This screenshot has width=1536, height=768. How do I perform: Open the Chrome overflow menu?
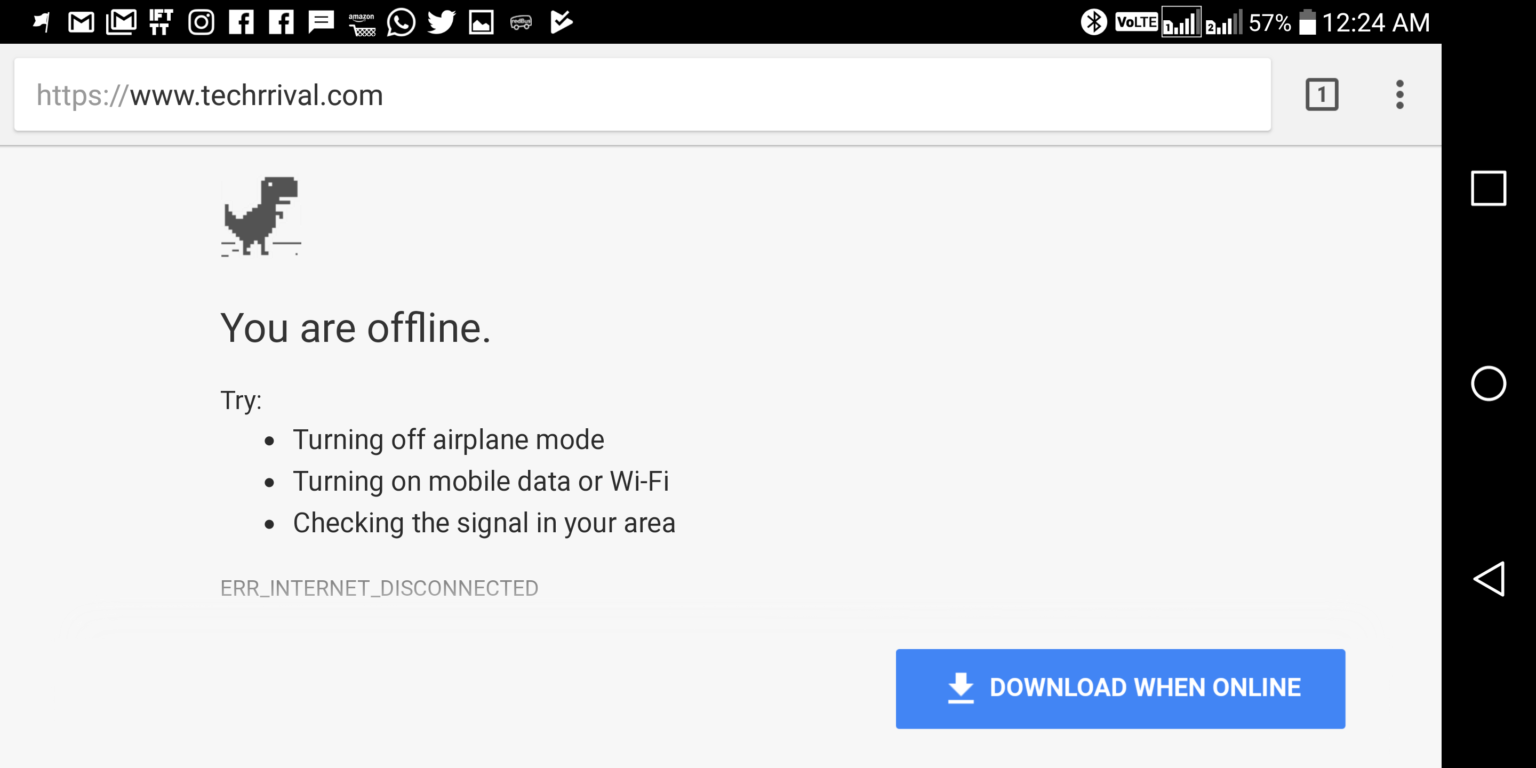coord(1399,94)
